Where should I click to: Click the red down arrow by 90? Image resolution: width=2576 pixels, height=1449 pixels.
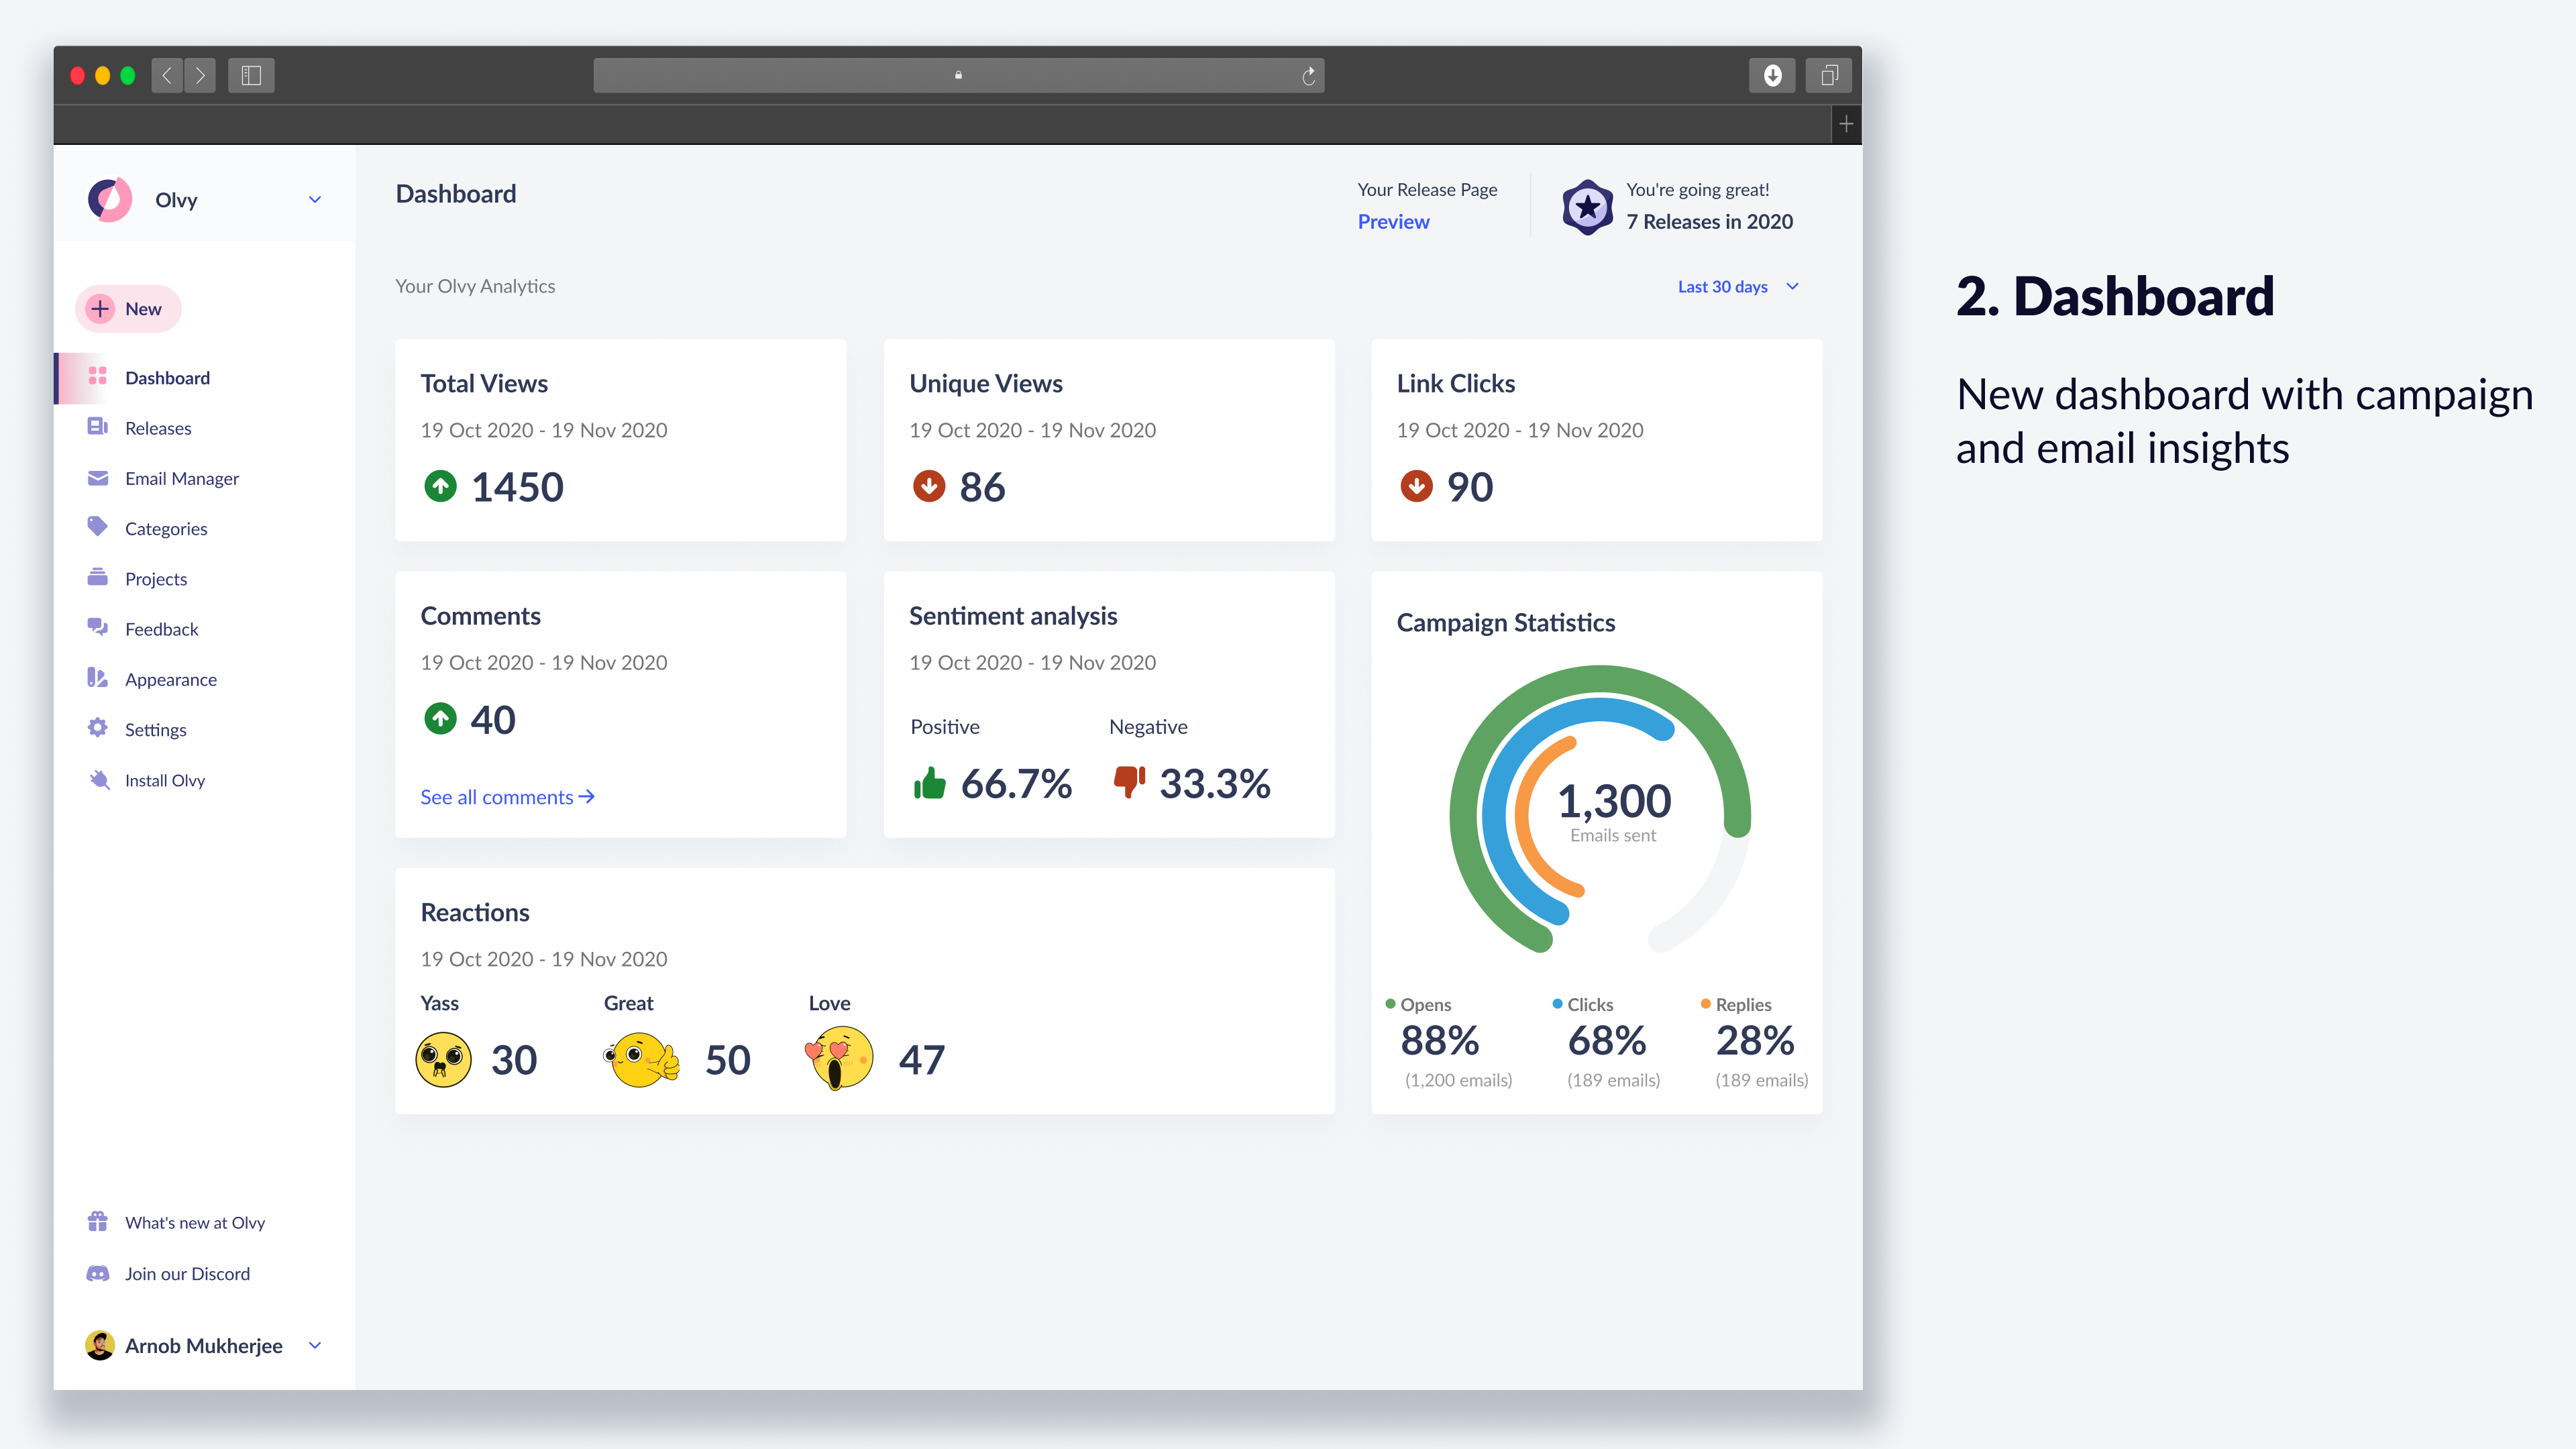pyautogui.click(x=1416, y=486)
